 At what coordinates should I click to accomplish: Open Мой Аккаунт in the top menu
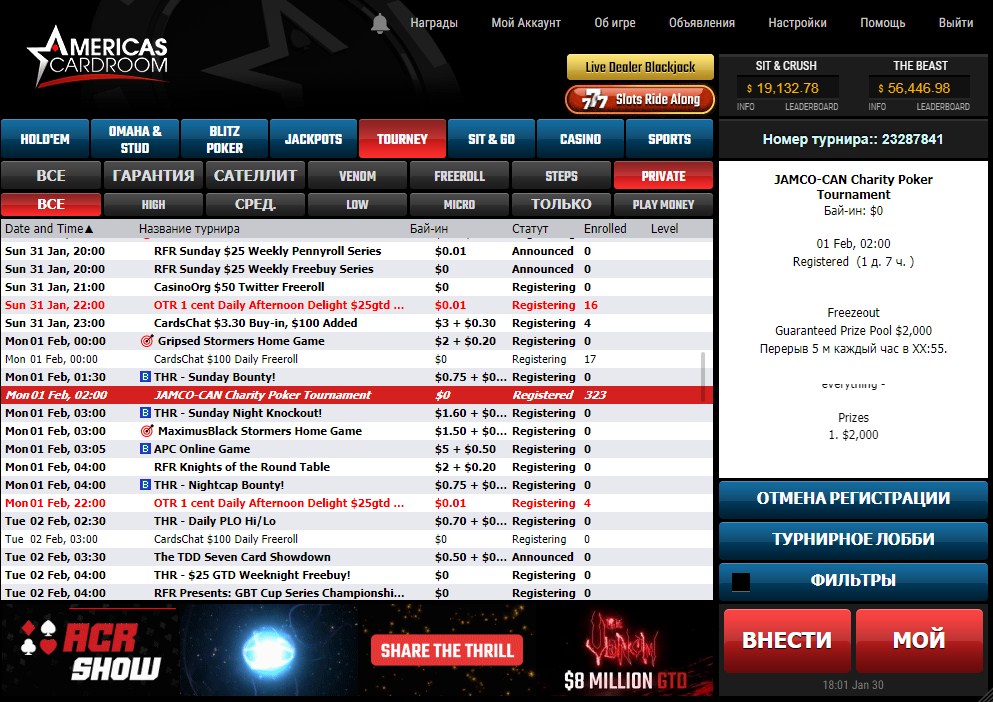click(x=526, y=23)
